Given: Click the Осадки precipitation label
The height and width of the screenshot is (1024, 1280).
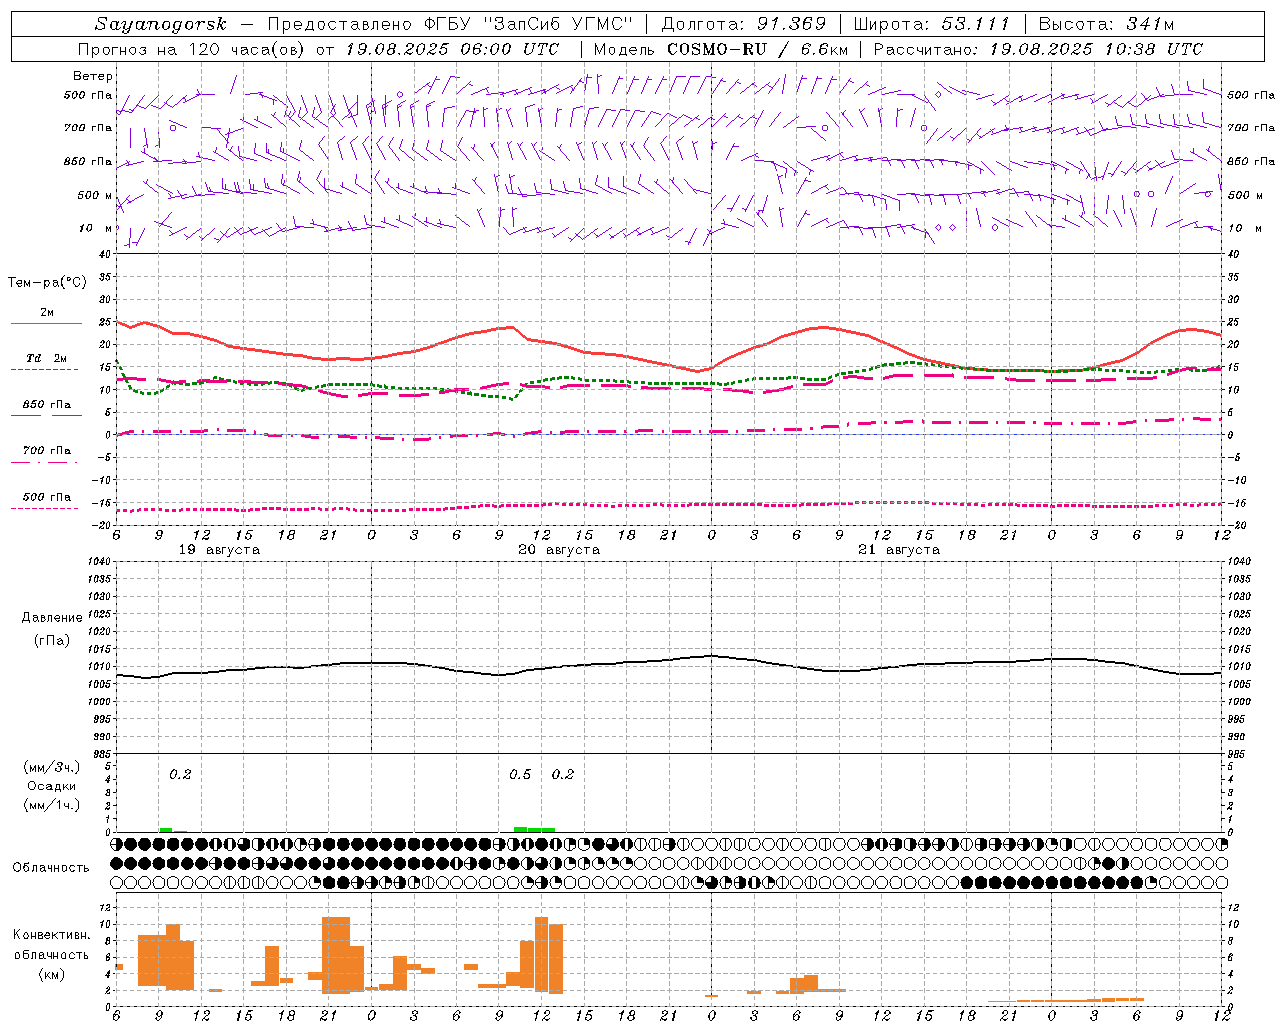Looking at the screenshot, I should [52, 786].
